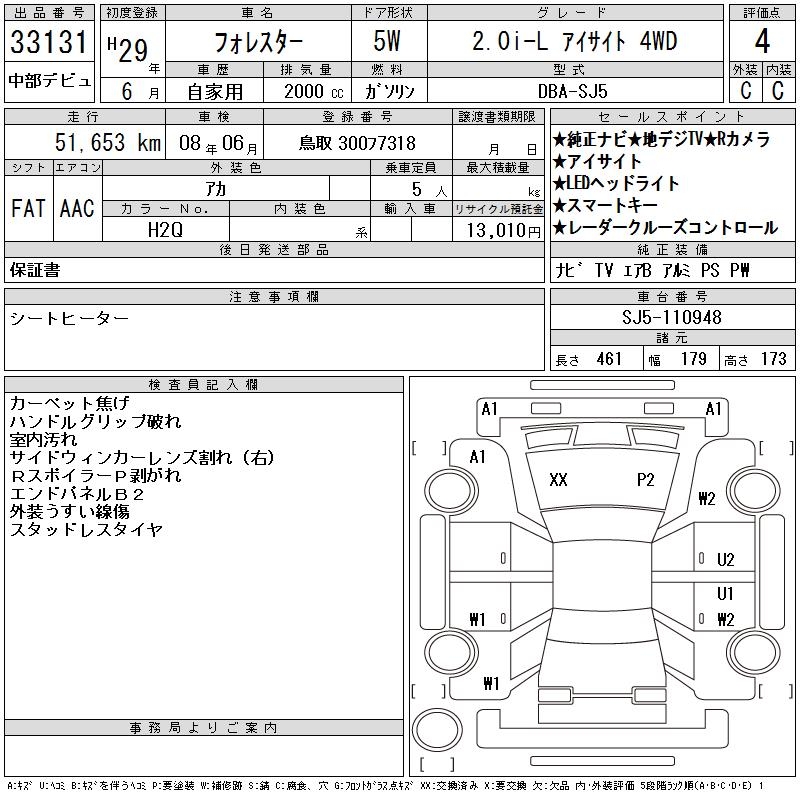Select exterior color アカ
This screenshot has height=800, width=800.
pyautogui.click(x=216, y=189)
